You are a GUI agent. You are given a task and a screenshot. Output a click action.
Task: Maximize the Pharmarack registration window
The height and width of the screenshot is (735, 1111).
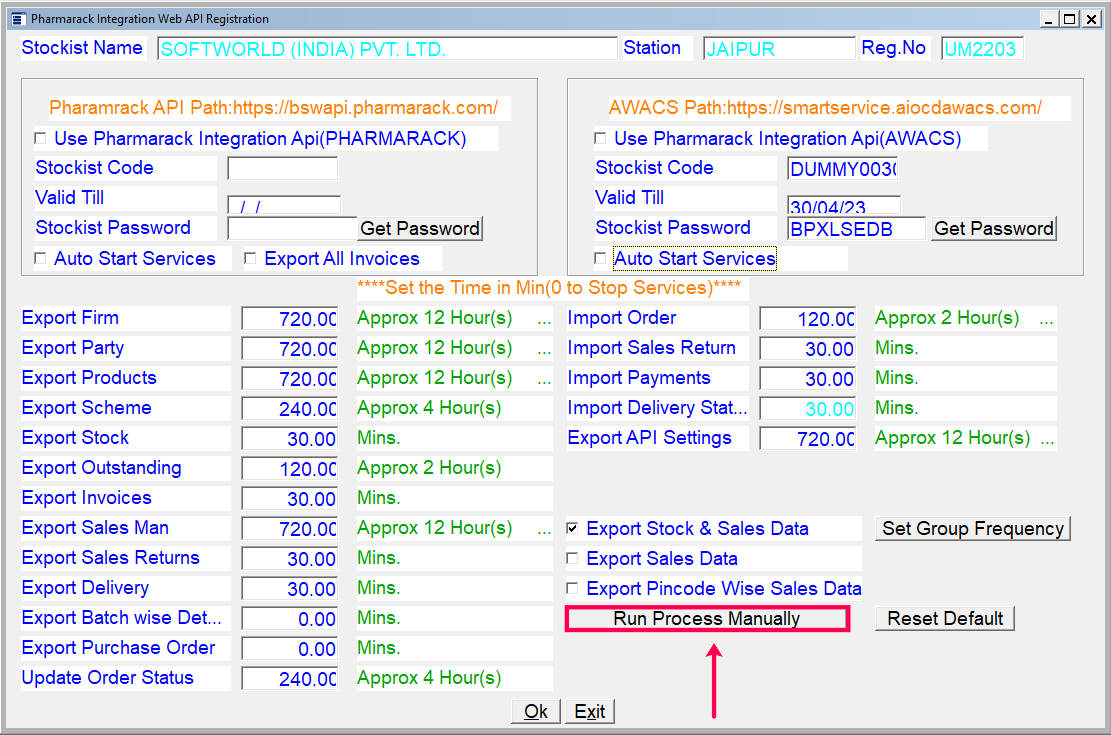(1070, 19)
